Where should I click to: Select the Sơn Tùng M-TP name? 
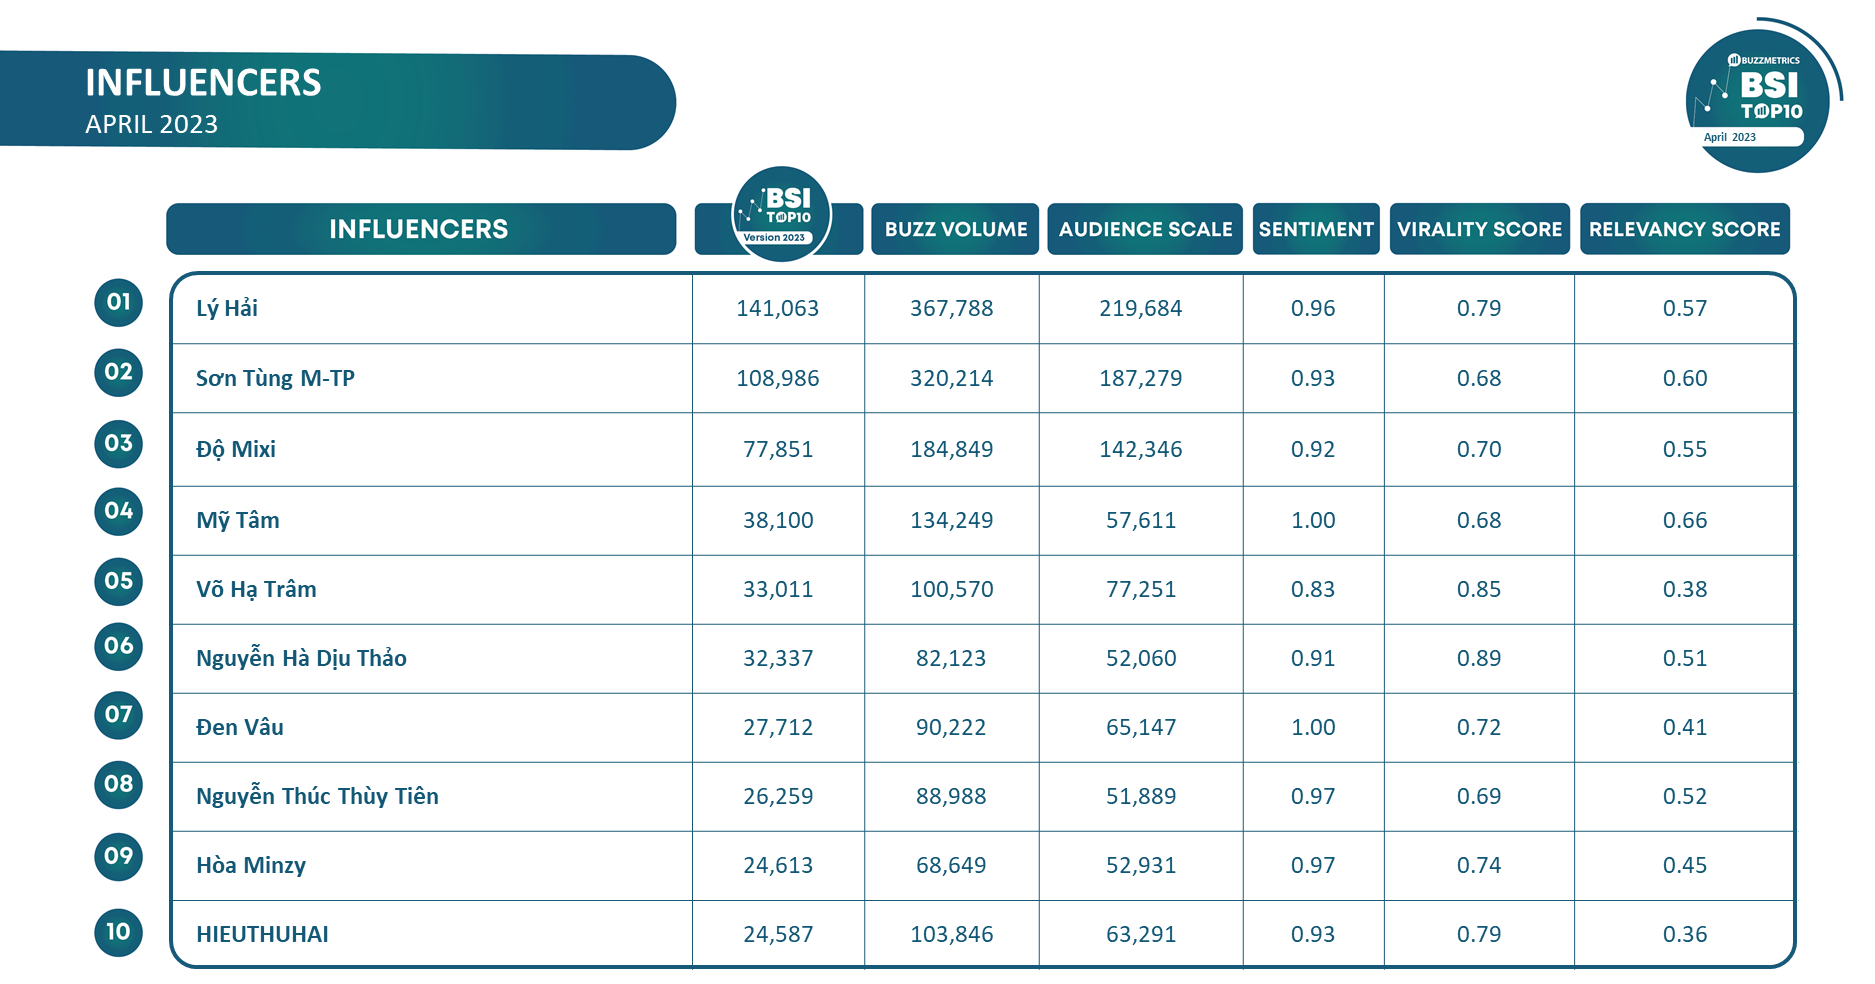pos(275,378)
